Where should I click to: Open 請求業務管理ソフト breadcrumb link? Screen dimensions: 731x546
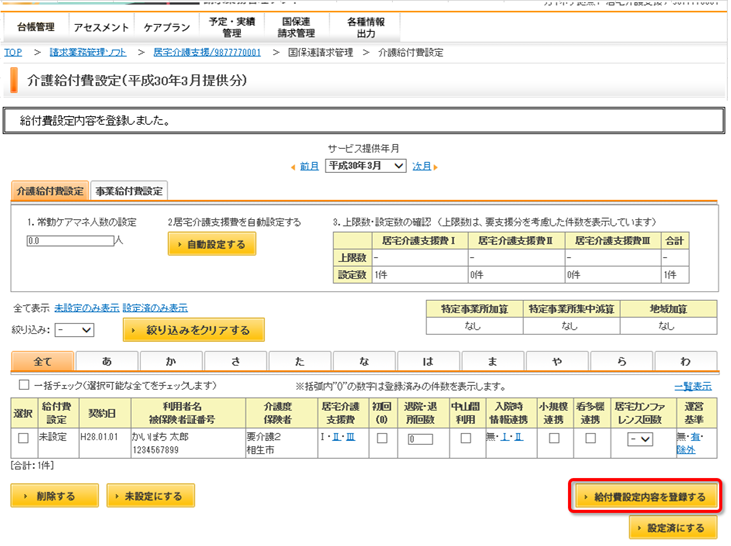pyautogui.click(x=88, y=52)
